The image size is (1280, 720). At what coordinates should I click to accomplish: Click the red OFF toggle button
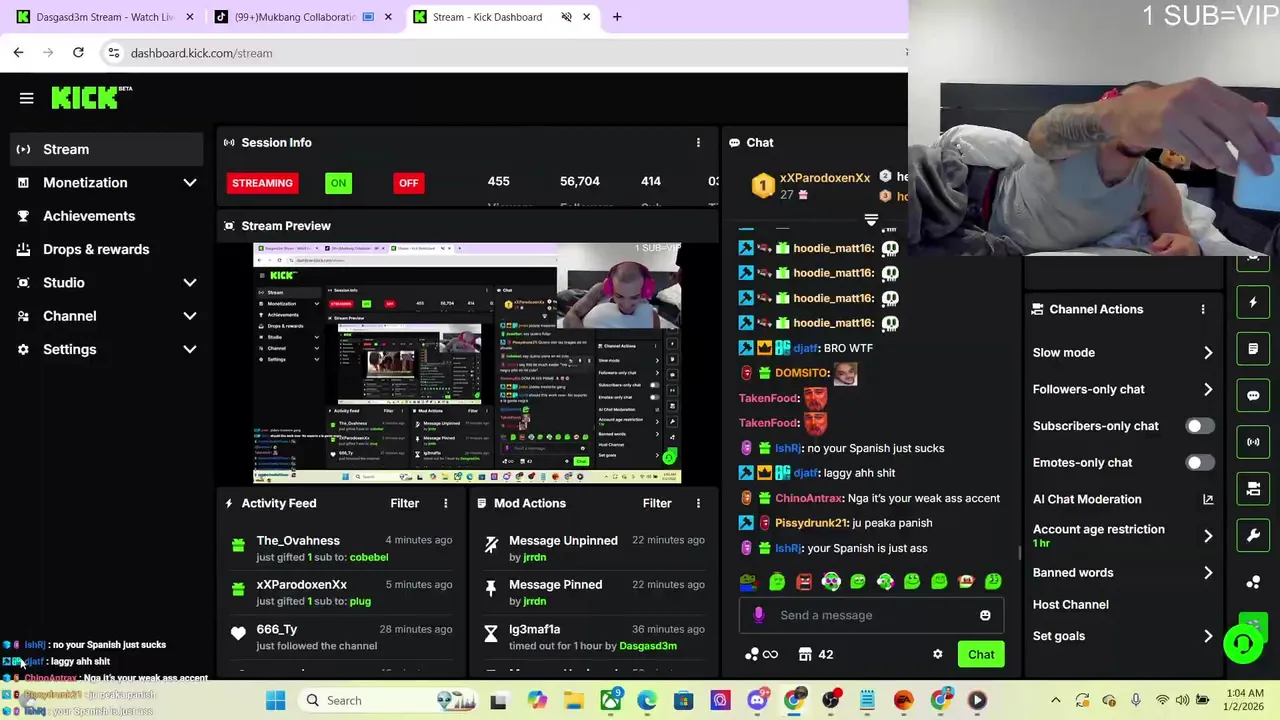[x=408, y=183]
